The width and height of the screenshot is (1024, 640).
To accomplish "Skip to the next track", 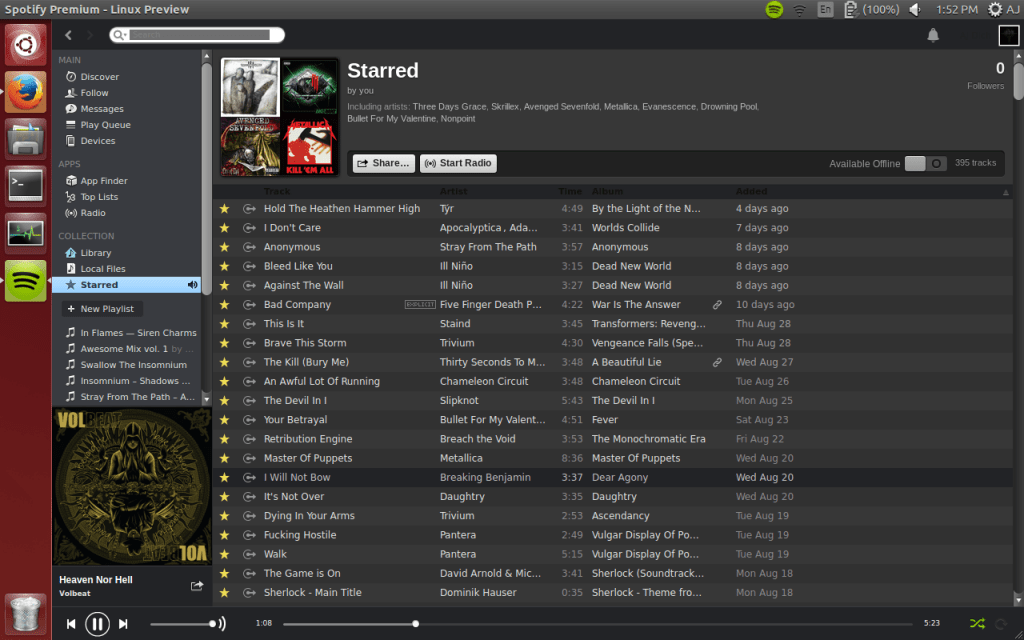I will 123,624.
